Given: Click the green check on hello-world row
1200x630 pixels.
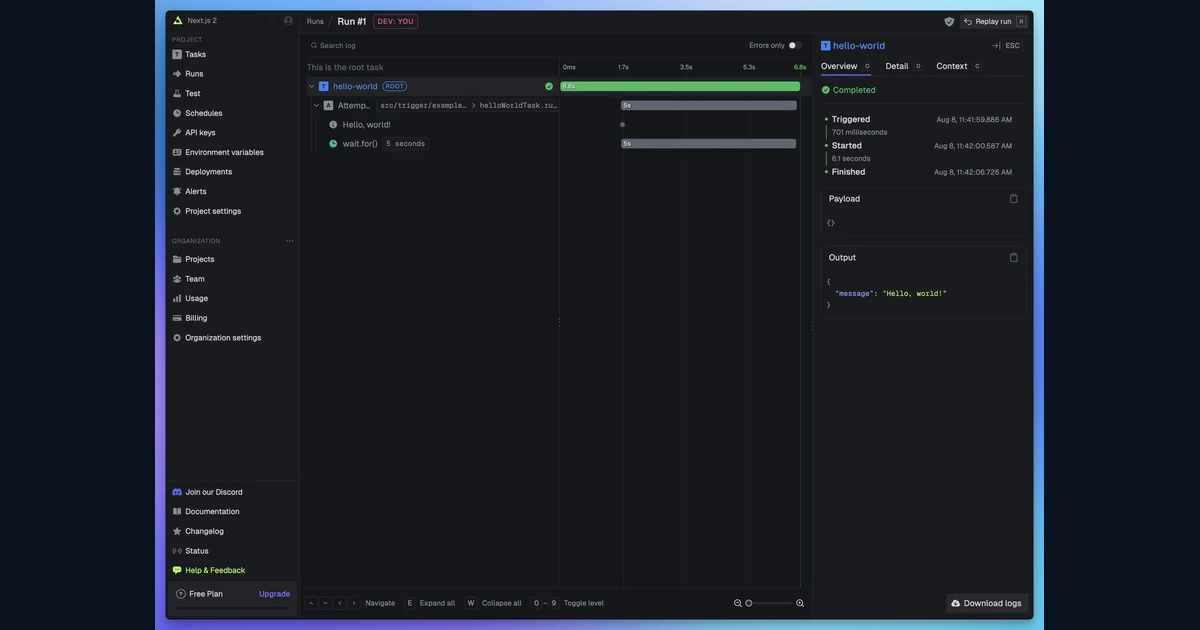Looking at the screenshot, I should click(549, 86).
